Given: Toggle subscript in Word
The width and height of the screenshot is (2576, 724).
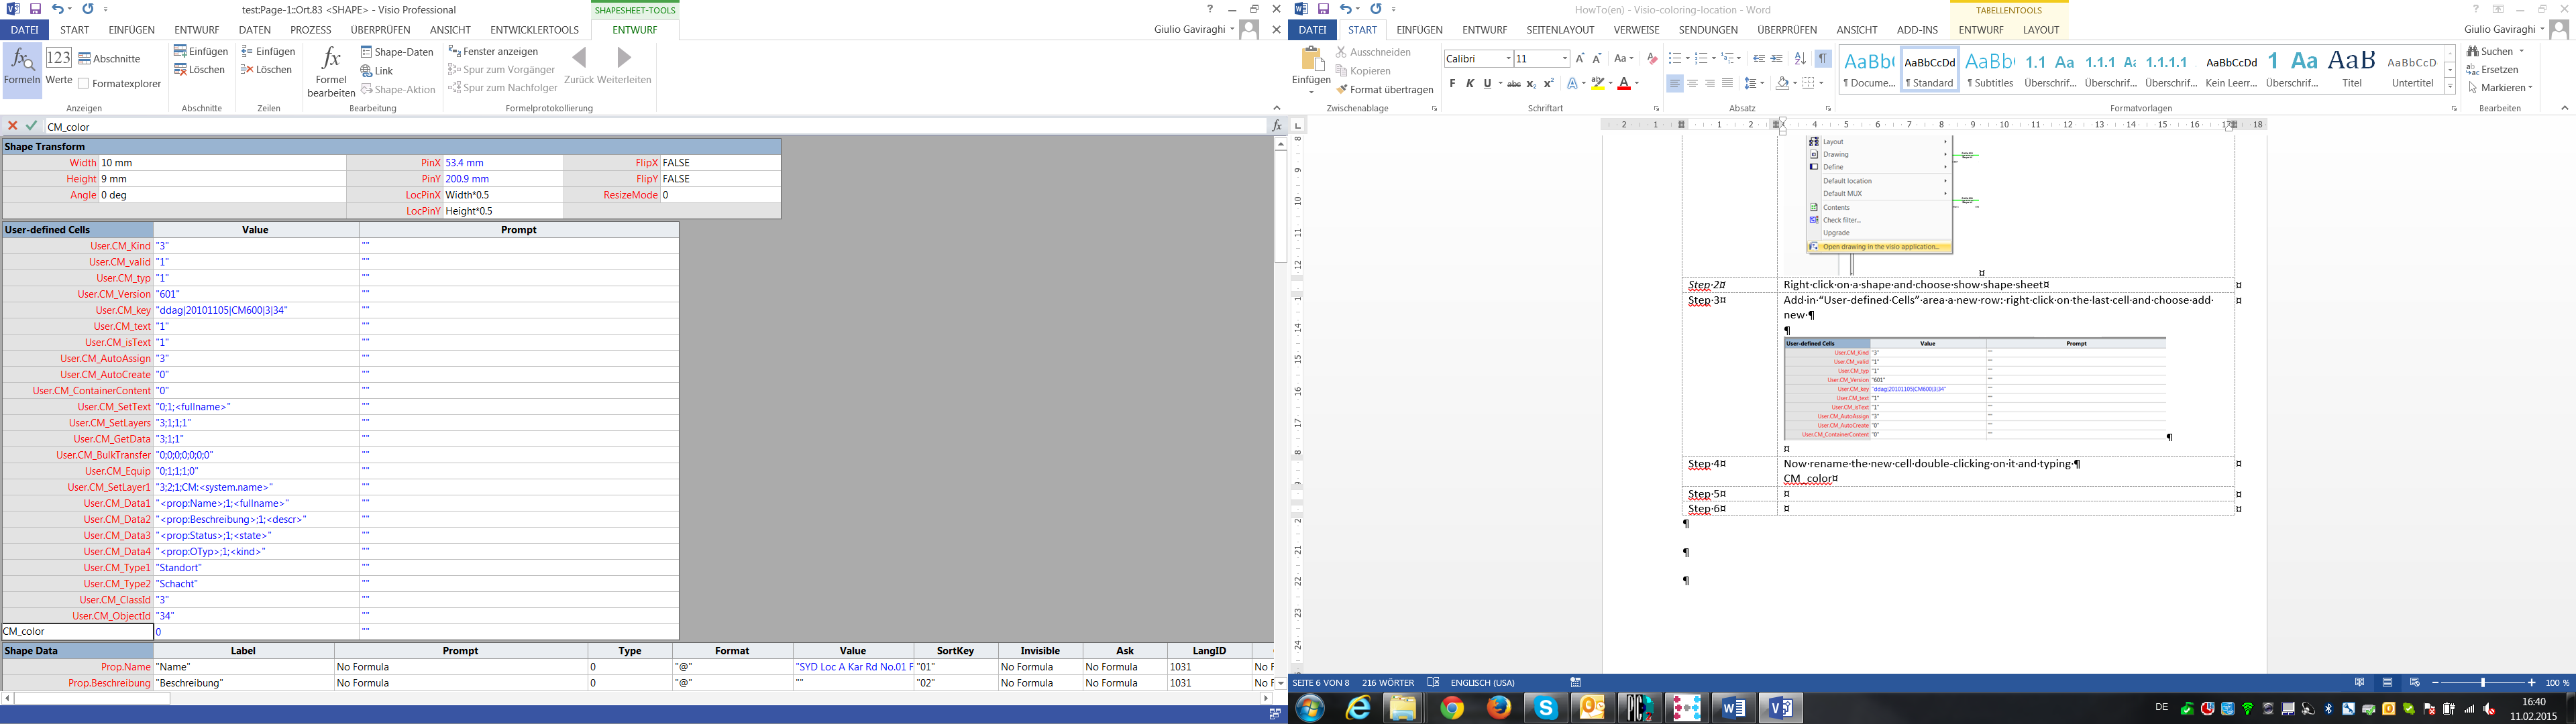Looking at the screenshot, I should click(1531, 84).
